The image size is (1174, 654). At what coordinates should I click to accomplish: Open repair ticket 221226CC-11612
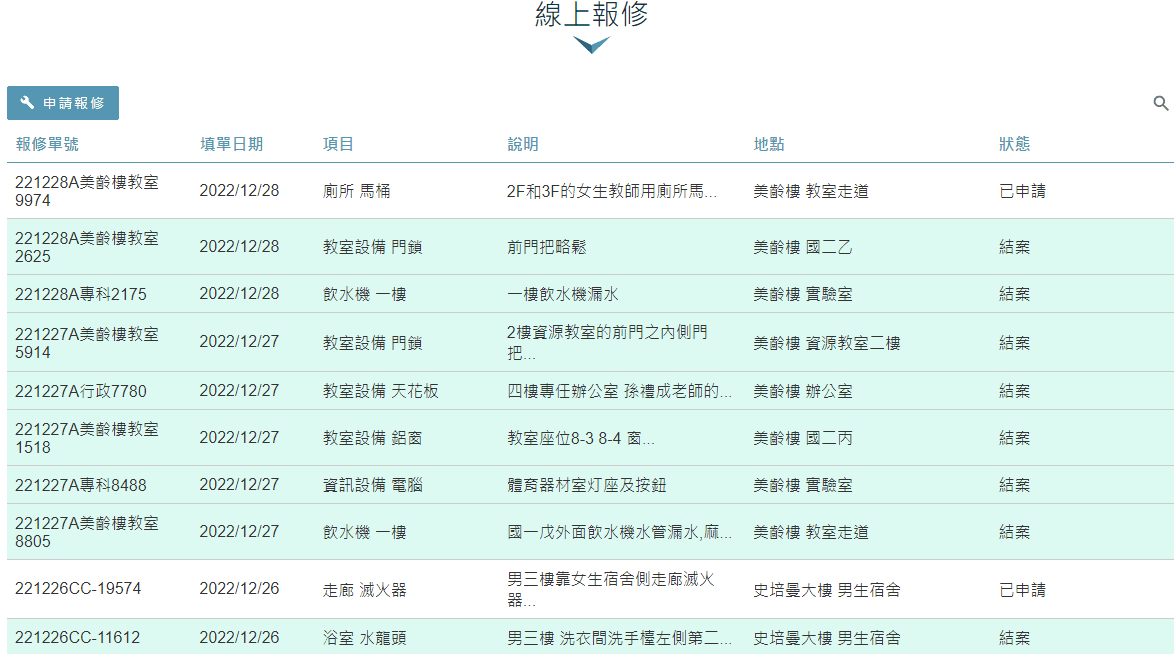(x=77, y=638)
